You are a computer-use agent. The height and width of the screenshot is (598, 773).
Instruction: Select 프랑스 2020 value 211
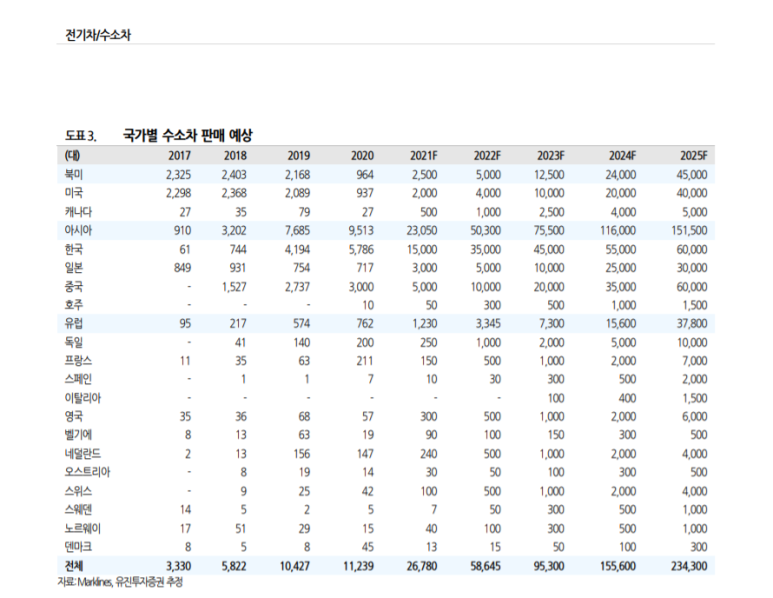click(365, 361)
